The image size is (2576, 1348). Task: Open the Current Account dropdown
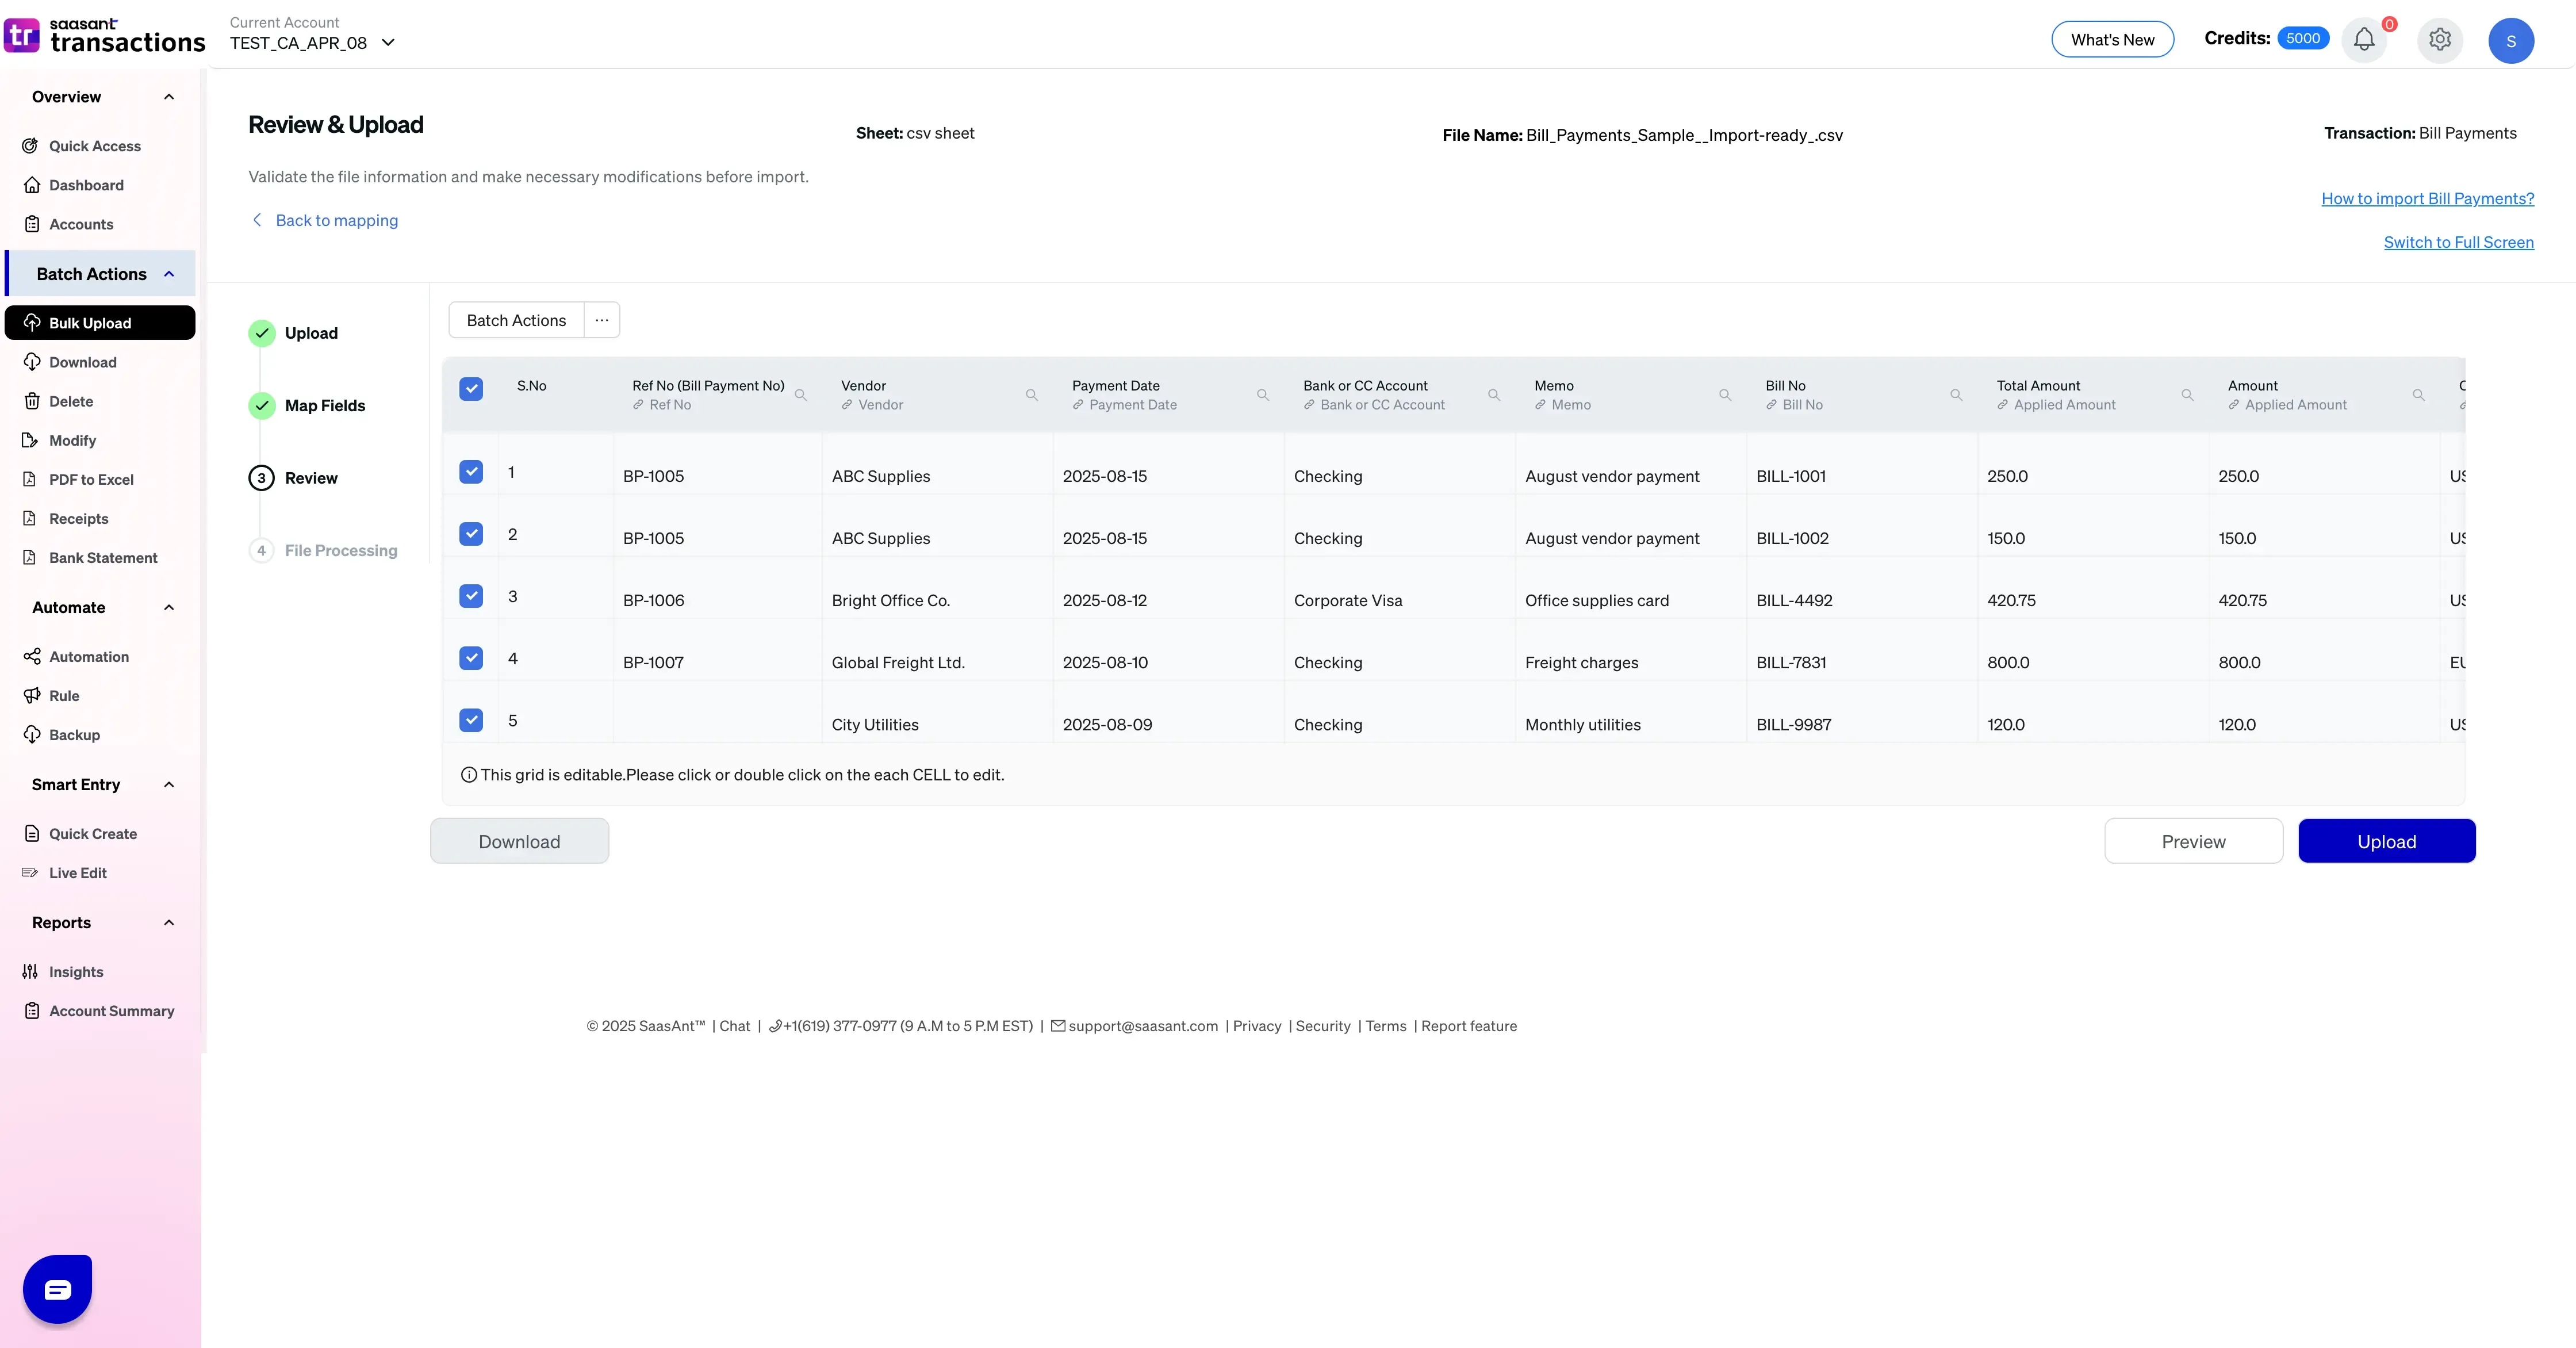[313, 43]
